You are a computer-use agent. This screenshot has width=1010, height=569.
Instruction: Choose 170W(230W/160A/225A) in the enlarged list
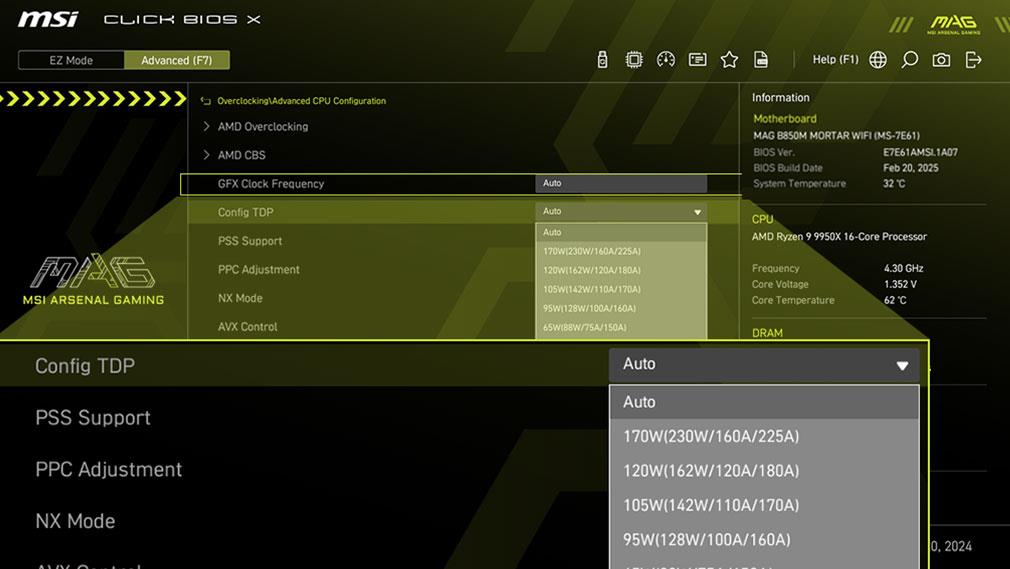point(711,436)
